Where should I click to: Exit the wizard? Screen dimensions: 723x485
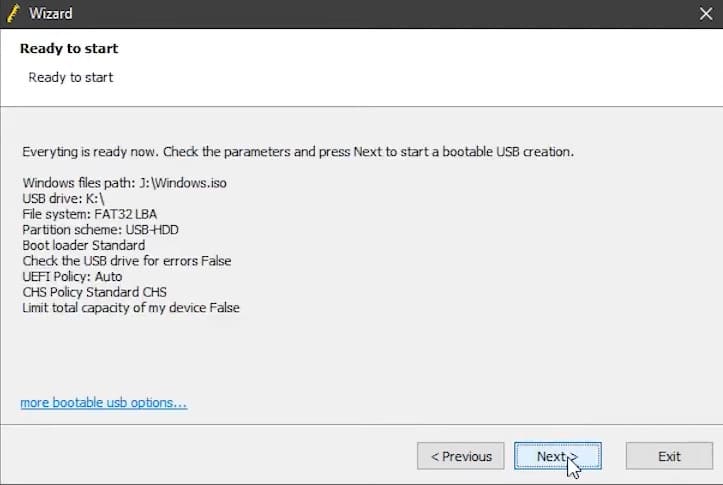pyautogui.click(x=669, y=456)
